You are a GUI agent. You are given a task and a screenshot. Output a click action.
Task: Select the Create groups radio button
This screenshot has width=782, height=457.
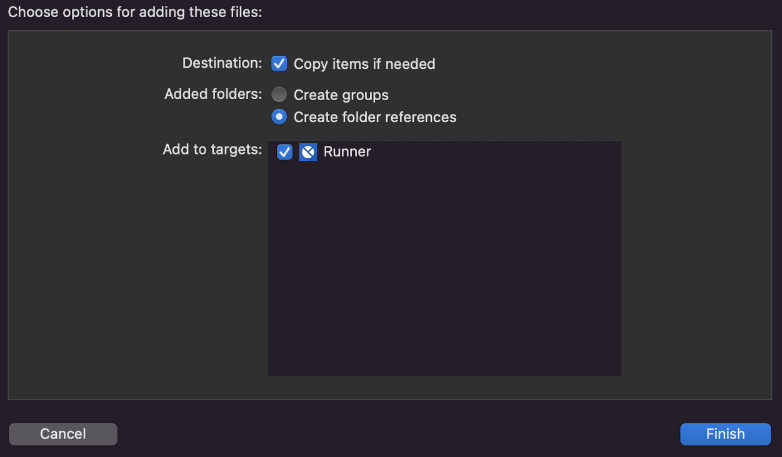point(279,94)
